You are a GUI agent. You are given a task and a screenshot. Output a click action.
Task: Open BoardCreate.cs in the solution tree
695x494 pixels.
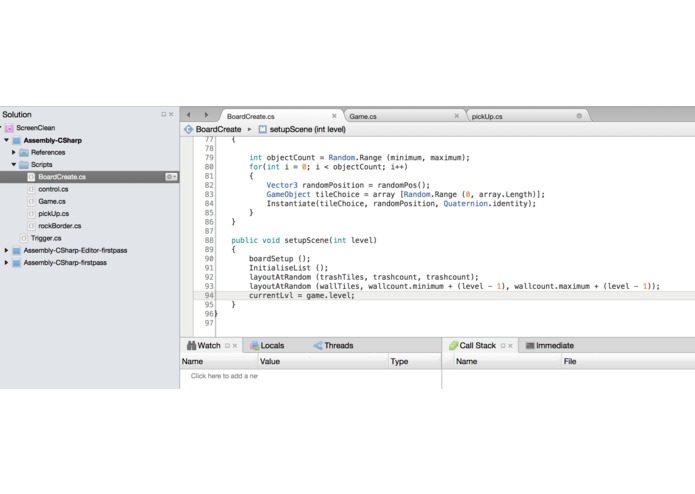(x=62, y=177)
